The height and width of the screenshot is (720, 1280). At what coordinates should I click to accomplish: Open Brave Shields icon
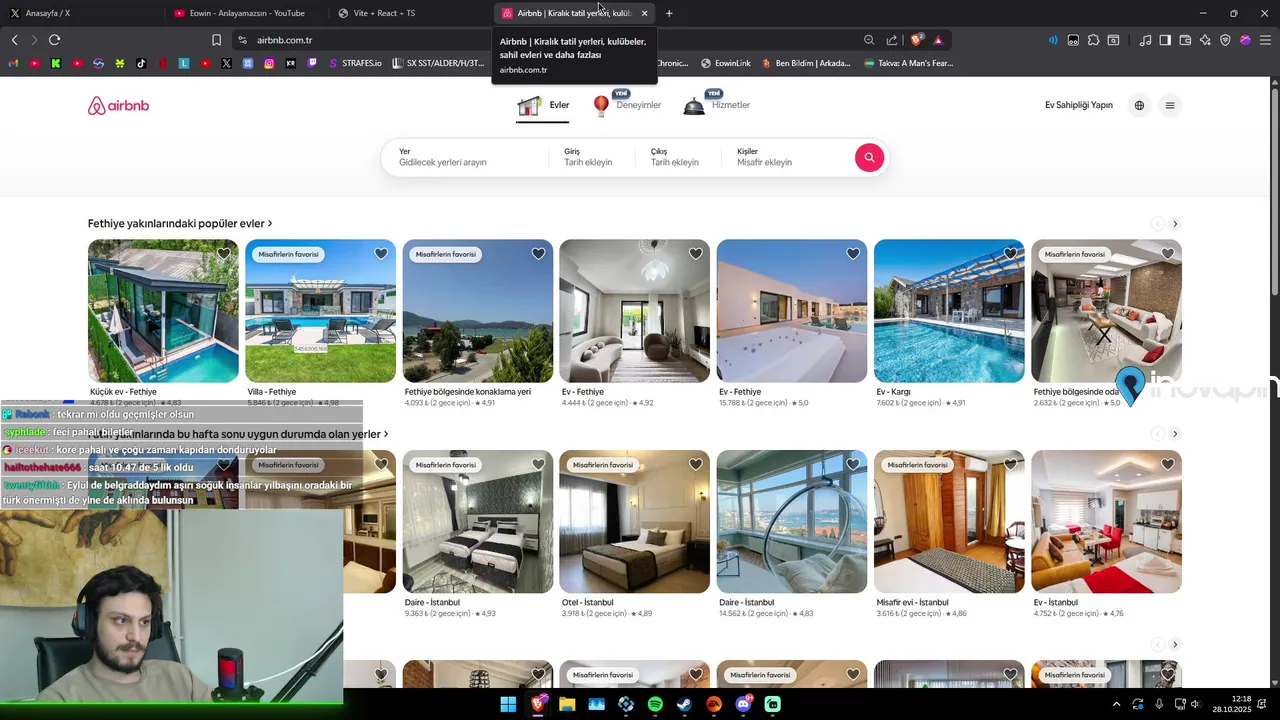coord(916,40)
